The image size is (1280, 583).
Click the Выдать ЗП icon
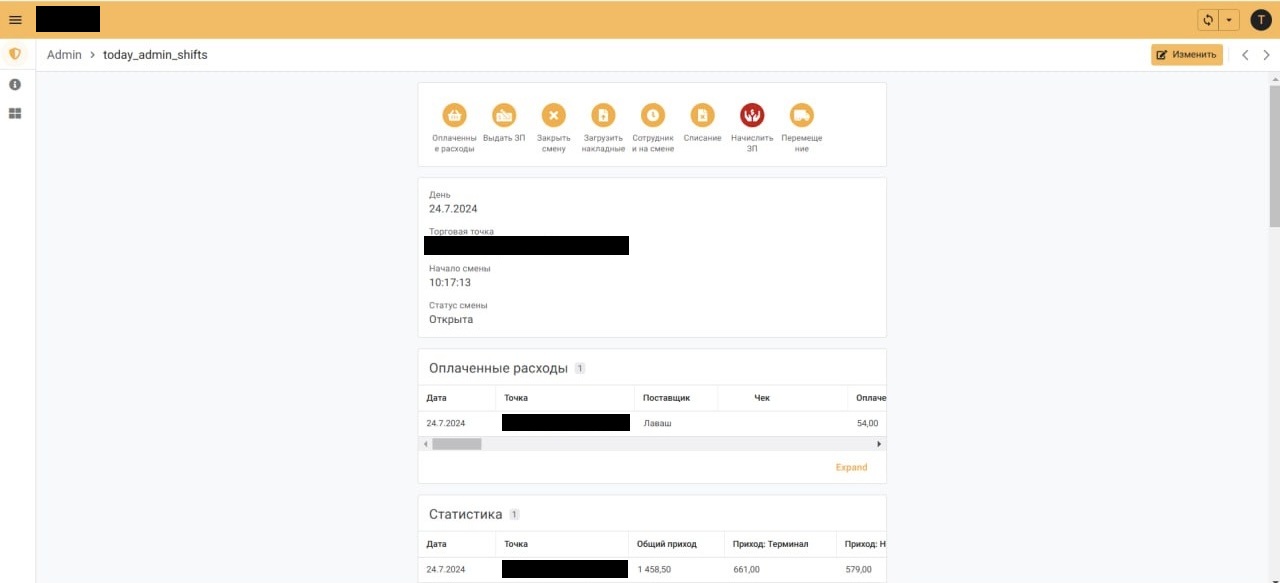tap(504, 115)
